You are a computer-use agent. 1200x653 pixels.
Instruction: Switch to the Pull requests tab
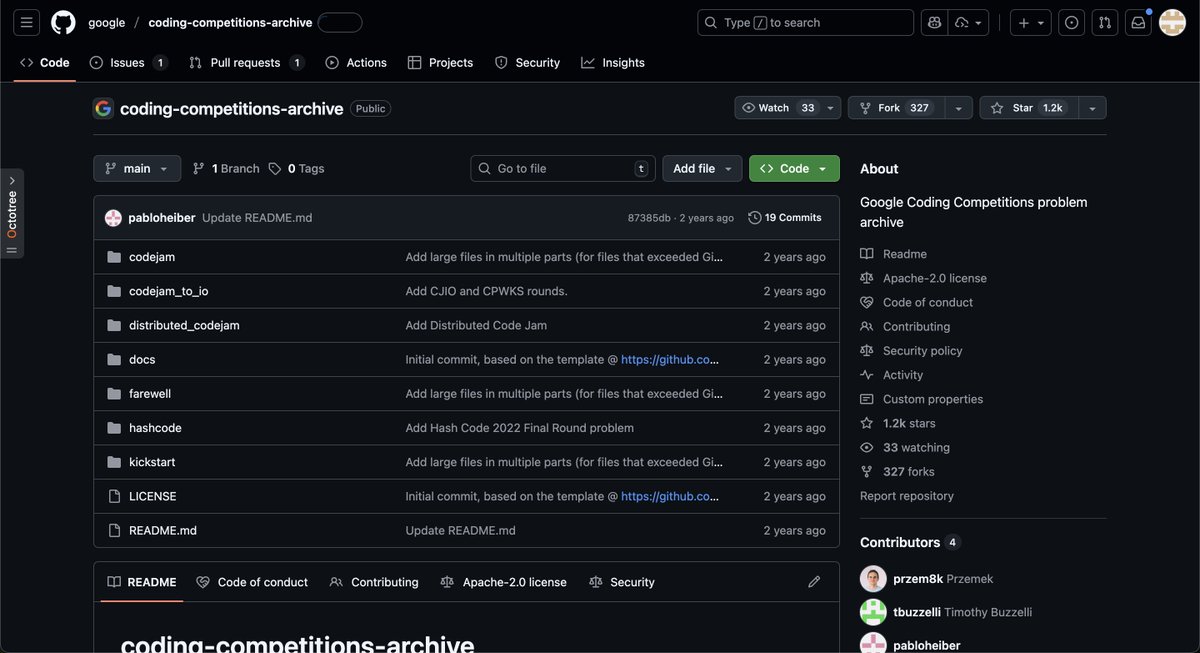click(246, 63)
